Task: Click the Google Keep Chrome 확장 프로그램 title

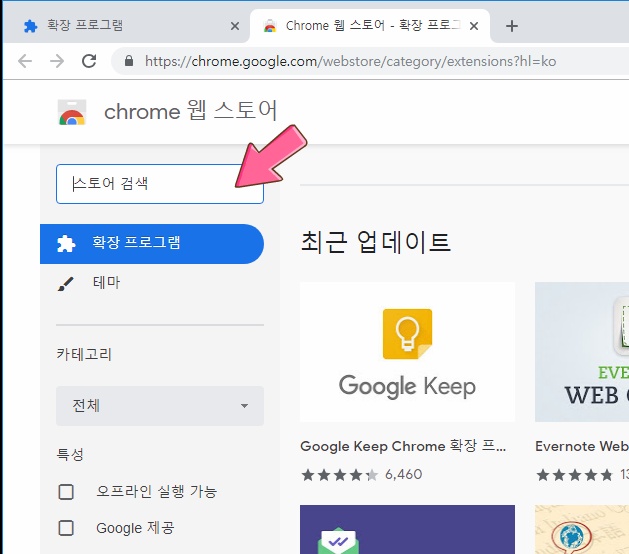Action: point(403,446)
